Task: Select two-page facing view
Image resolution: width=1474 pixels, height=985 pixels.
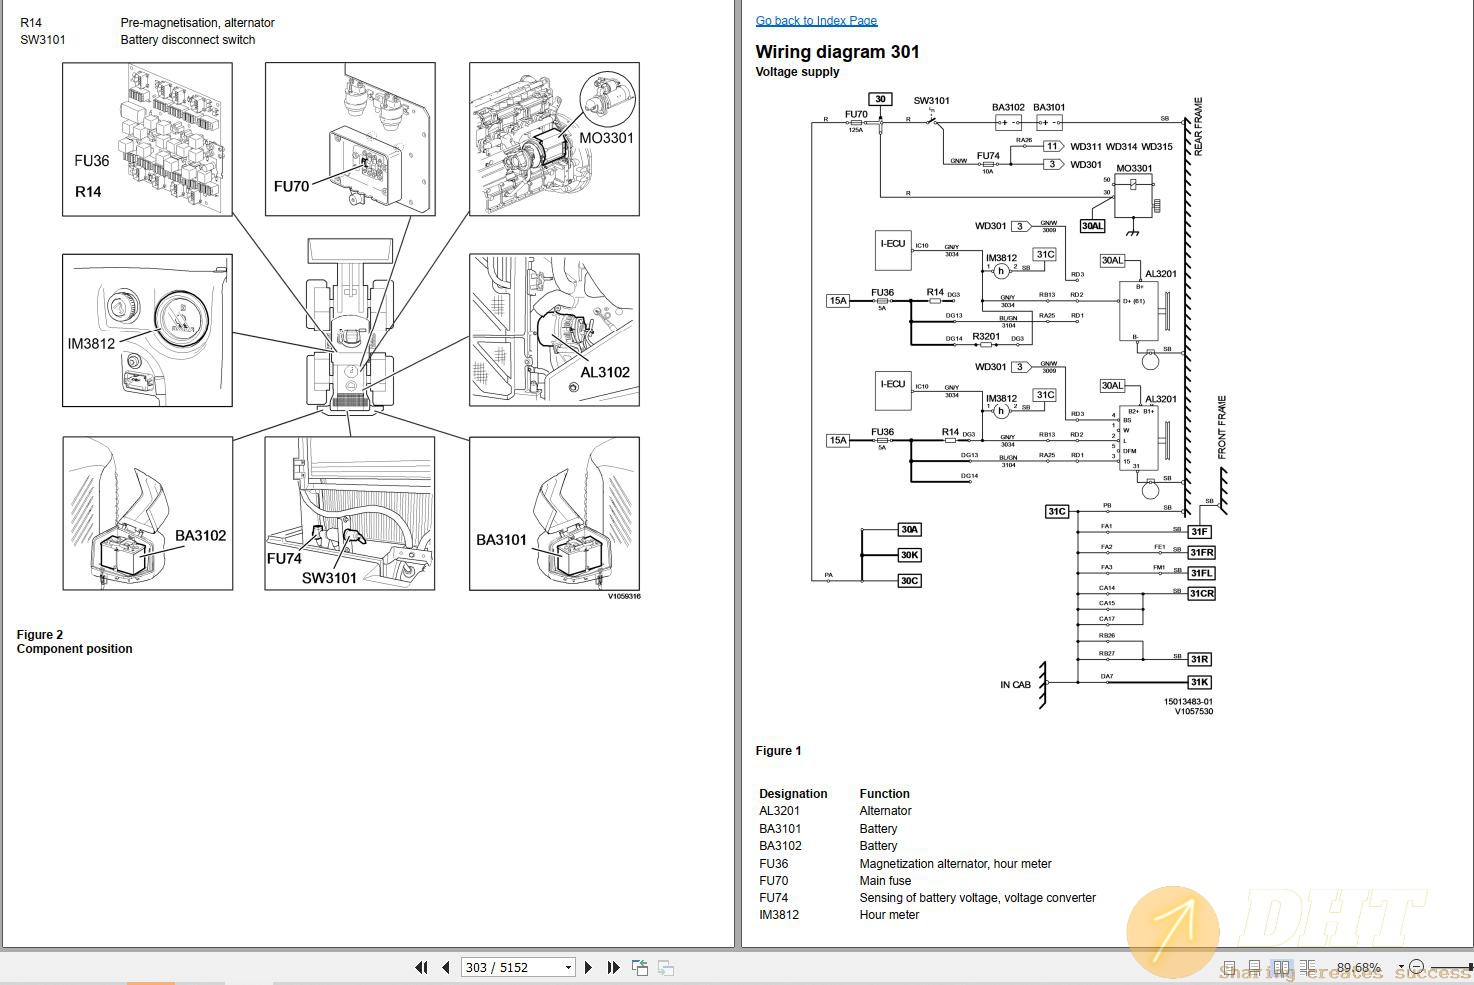Action: [x=1281, y=967]
